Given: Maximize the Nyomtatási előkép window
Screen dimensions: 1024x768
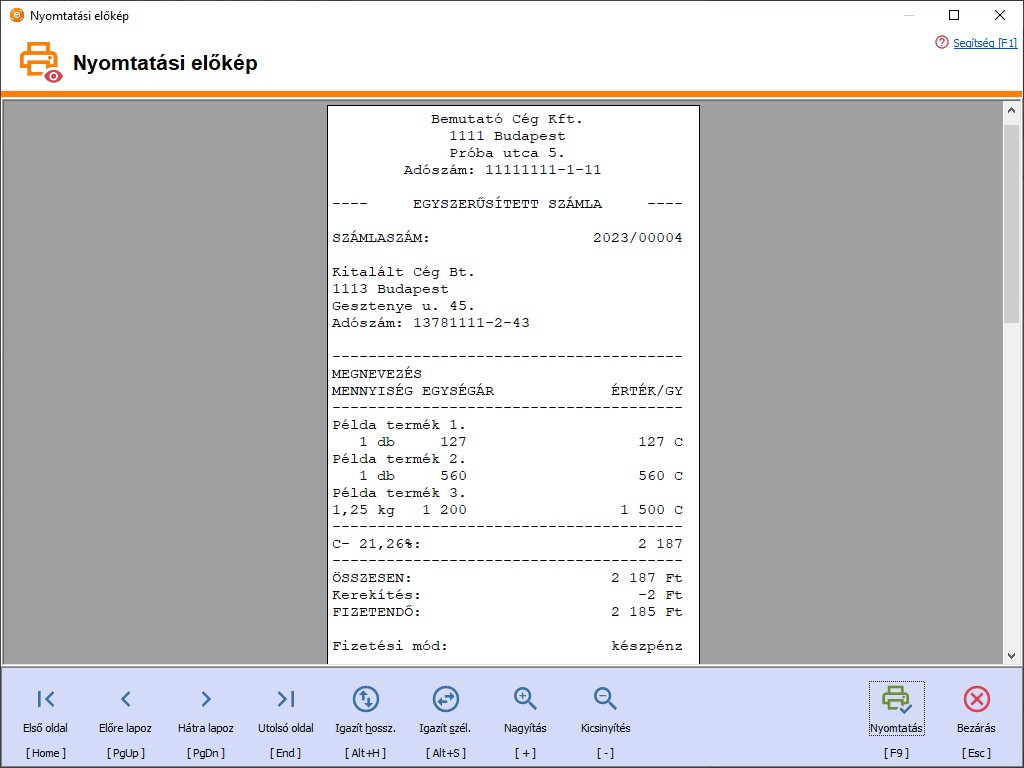Looking at the screenshot, I should pos(954,15).
